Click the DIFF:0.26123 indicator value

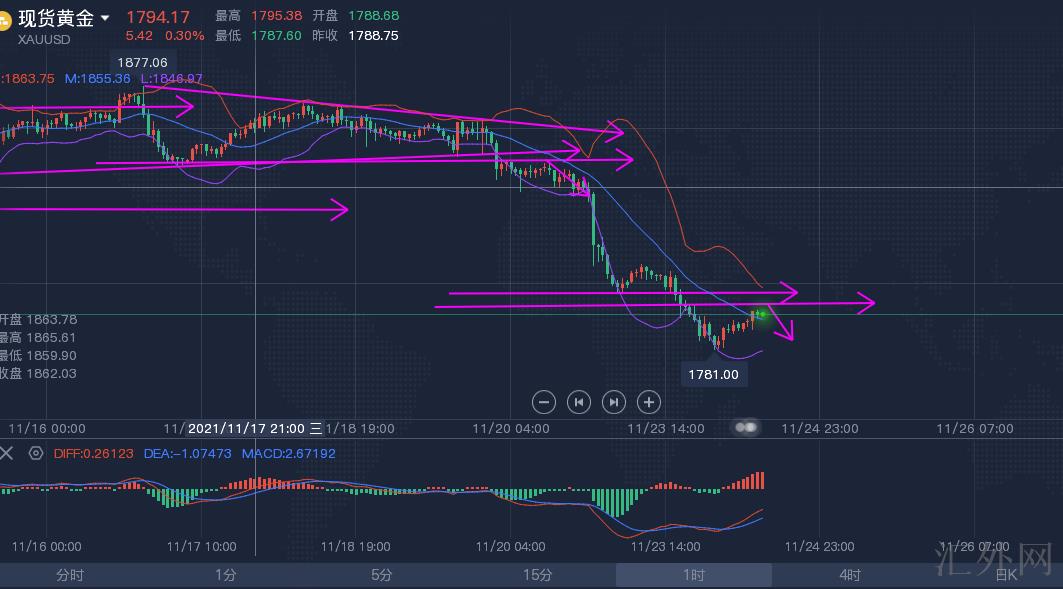[94, 453]
